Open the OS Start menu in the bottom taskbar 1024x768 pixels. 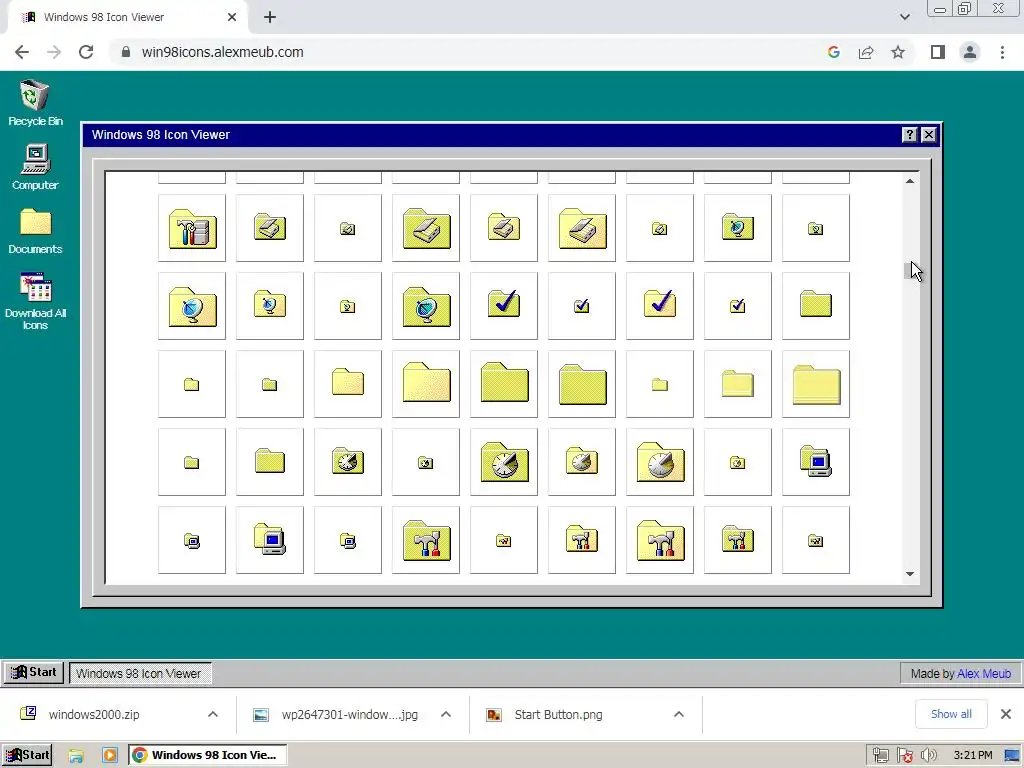tap(27, 755)
